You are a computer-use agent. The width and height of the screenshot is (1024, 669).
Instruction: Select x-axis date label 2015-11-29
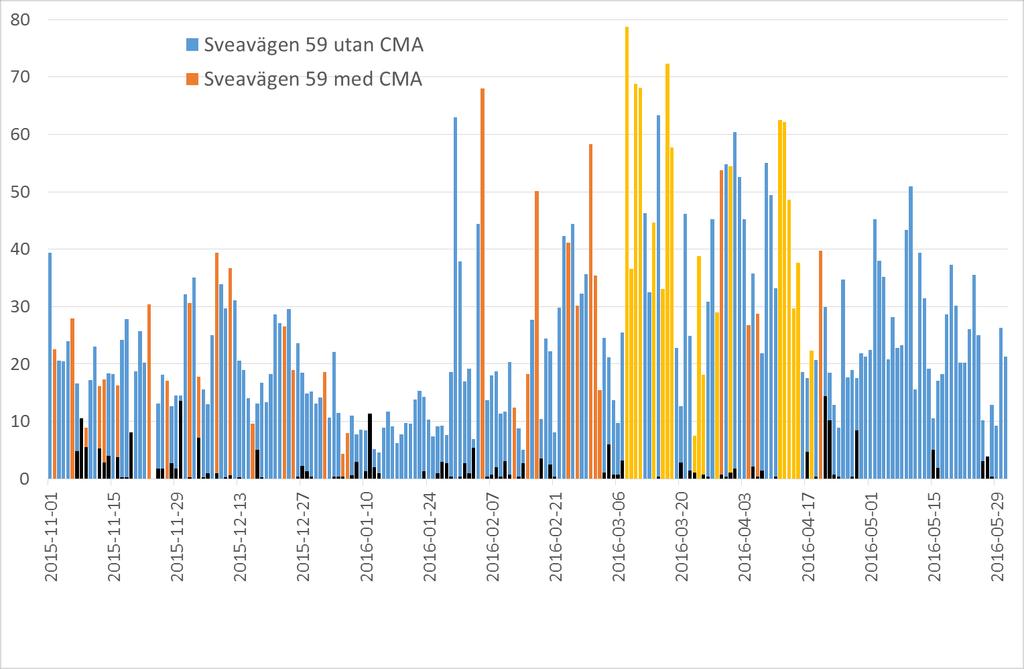coord(178,536)
